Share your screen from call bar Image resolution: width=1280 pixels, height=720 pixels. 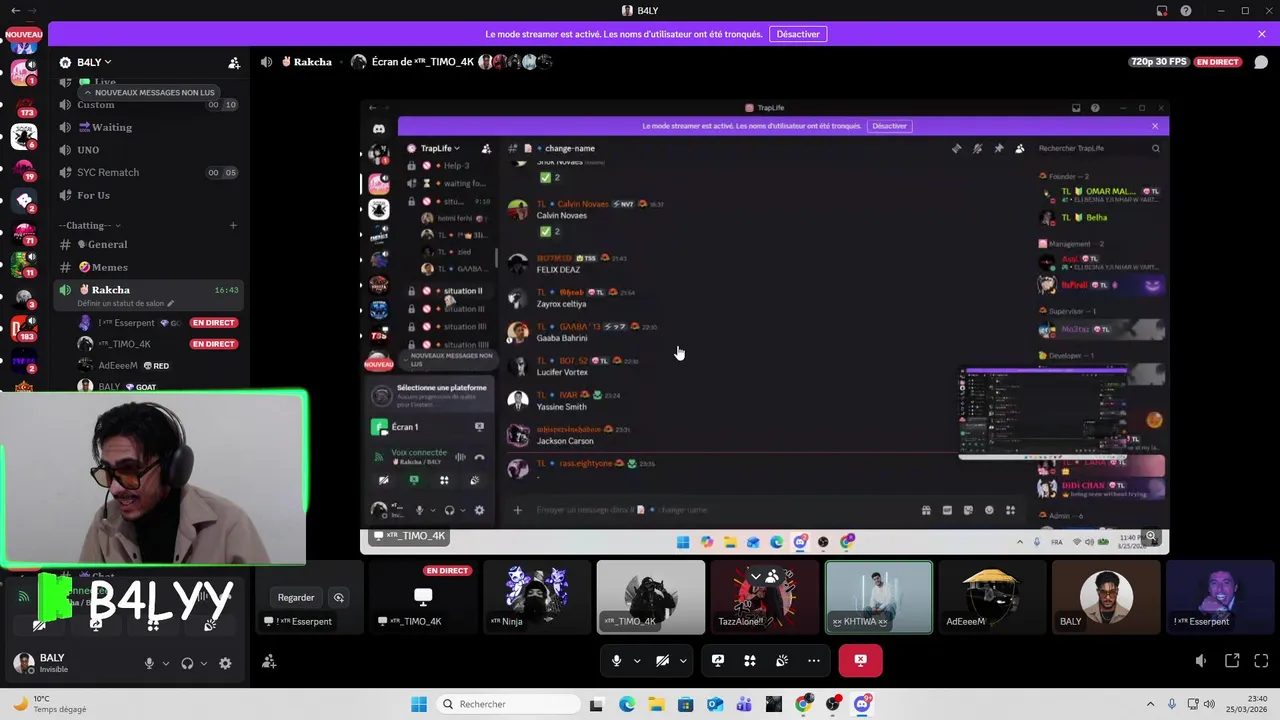coord(718,660)
